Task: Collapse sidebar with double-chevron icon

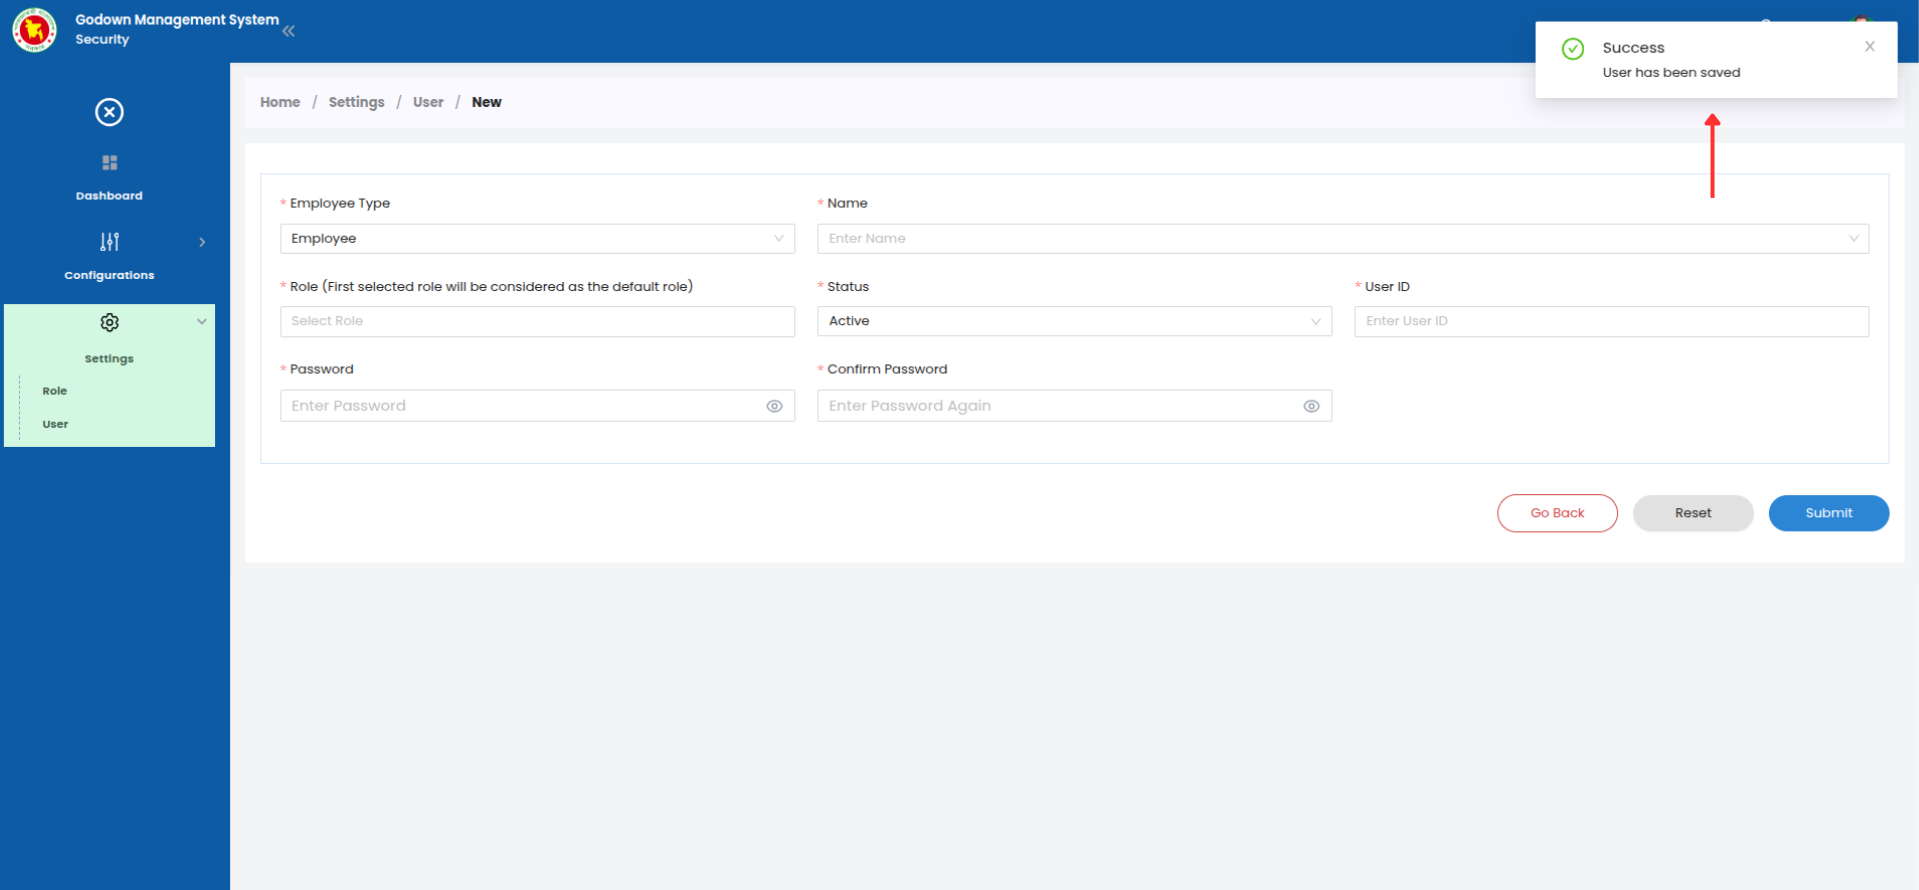Action: 288,31
